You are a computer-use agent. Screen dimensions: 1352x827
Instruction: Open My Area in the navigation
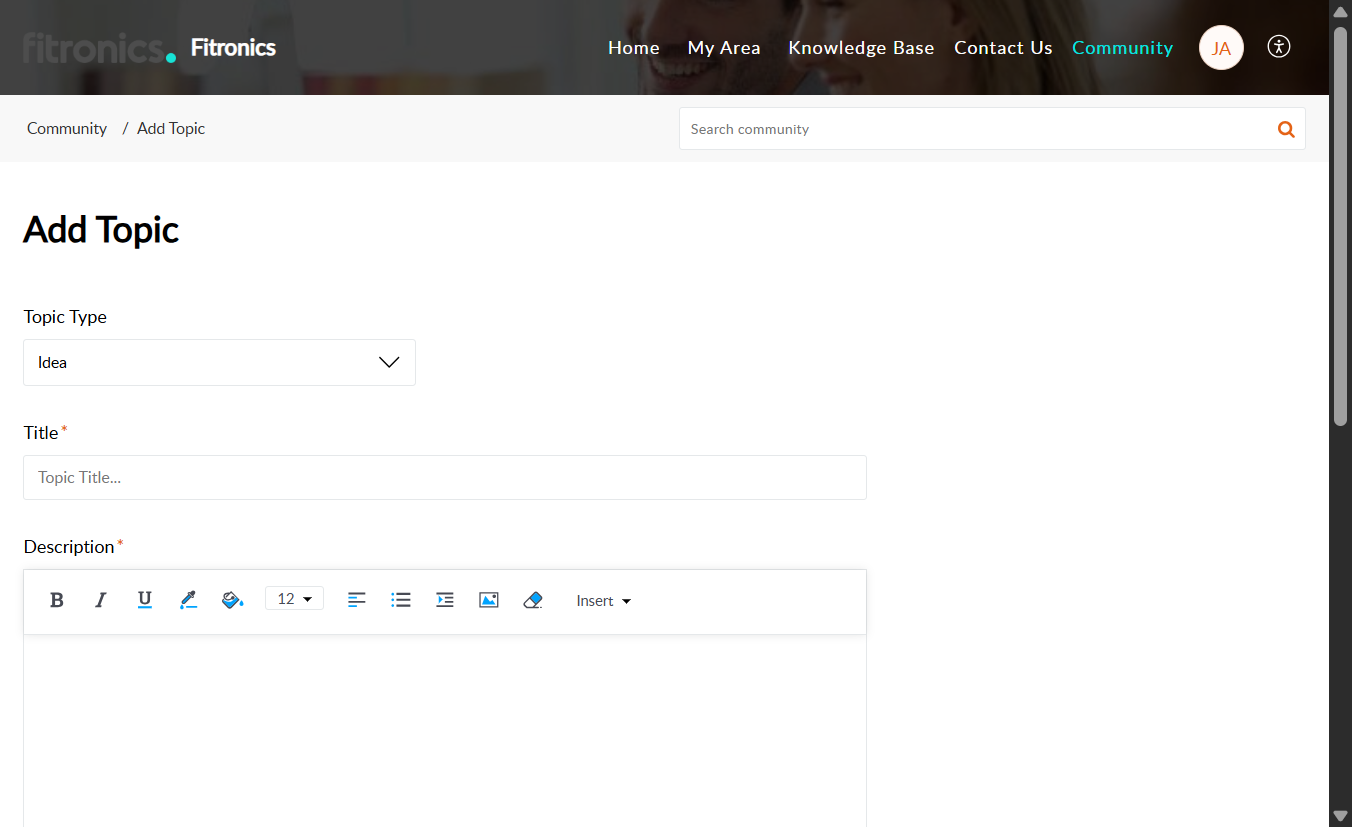click(724, 48)
